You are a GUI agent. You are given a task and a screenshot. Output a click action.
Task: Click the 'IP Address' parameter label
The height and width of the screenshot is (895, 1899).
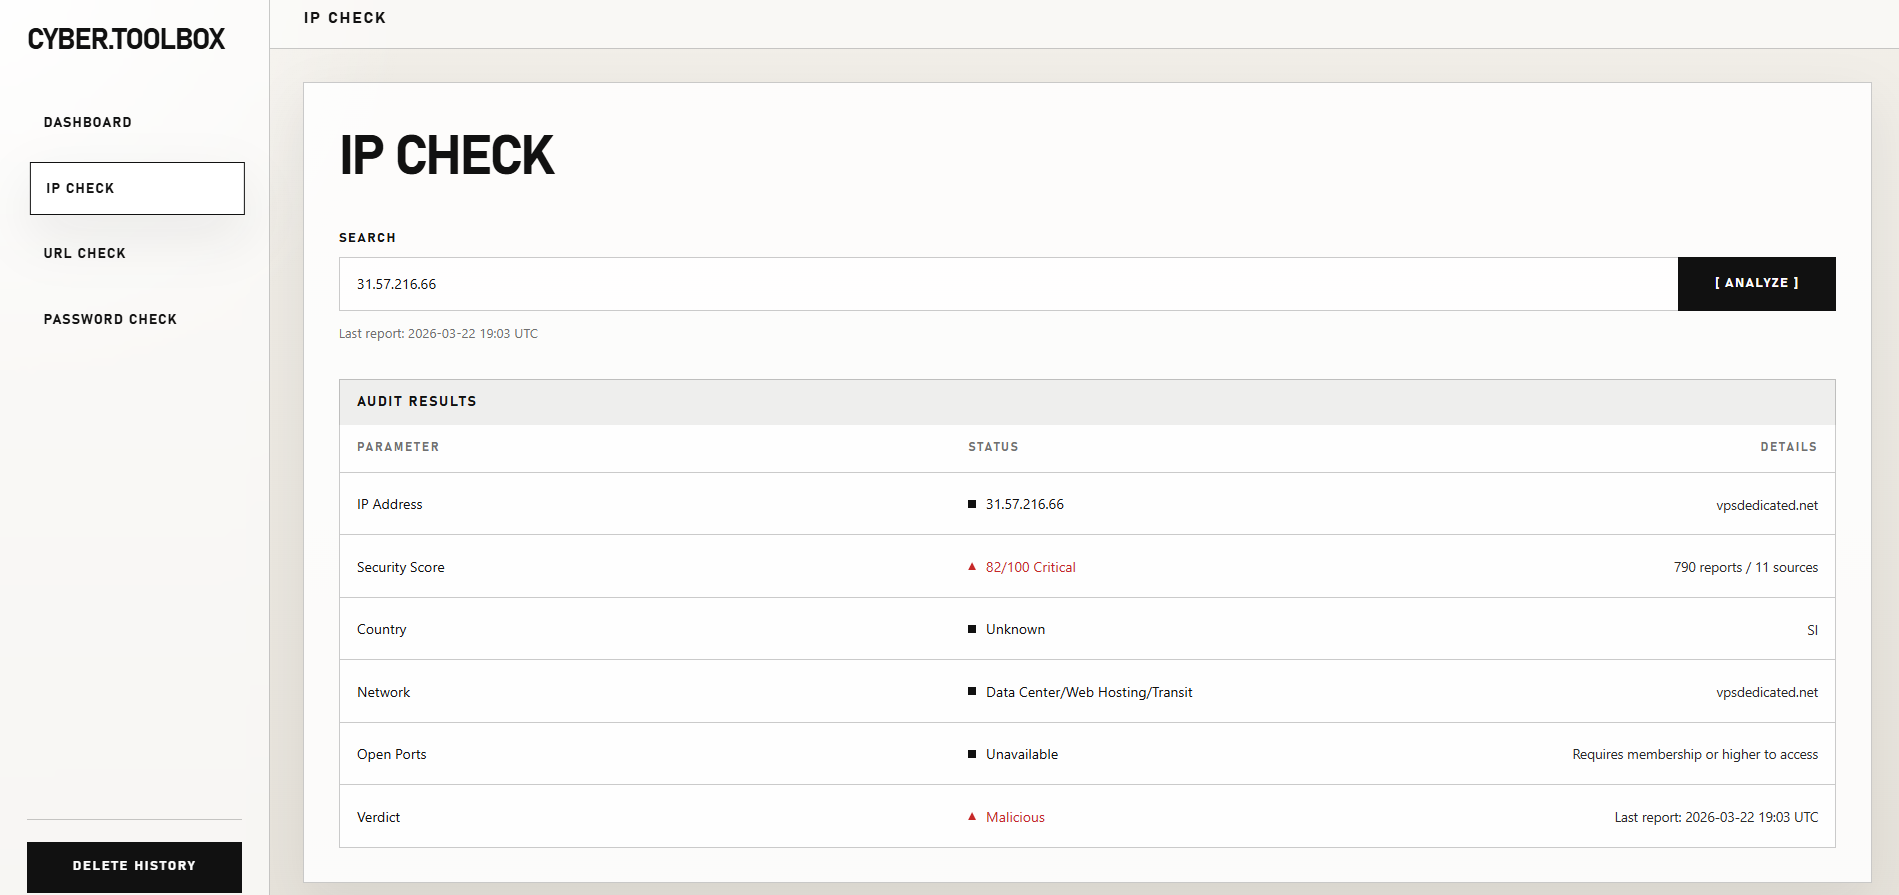click(x=389, y=504)
